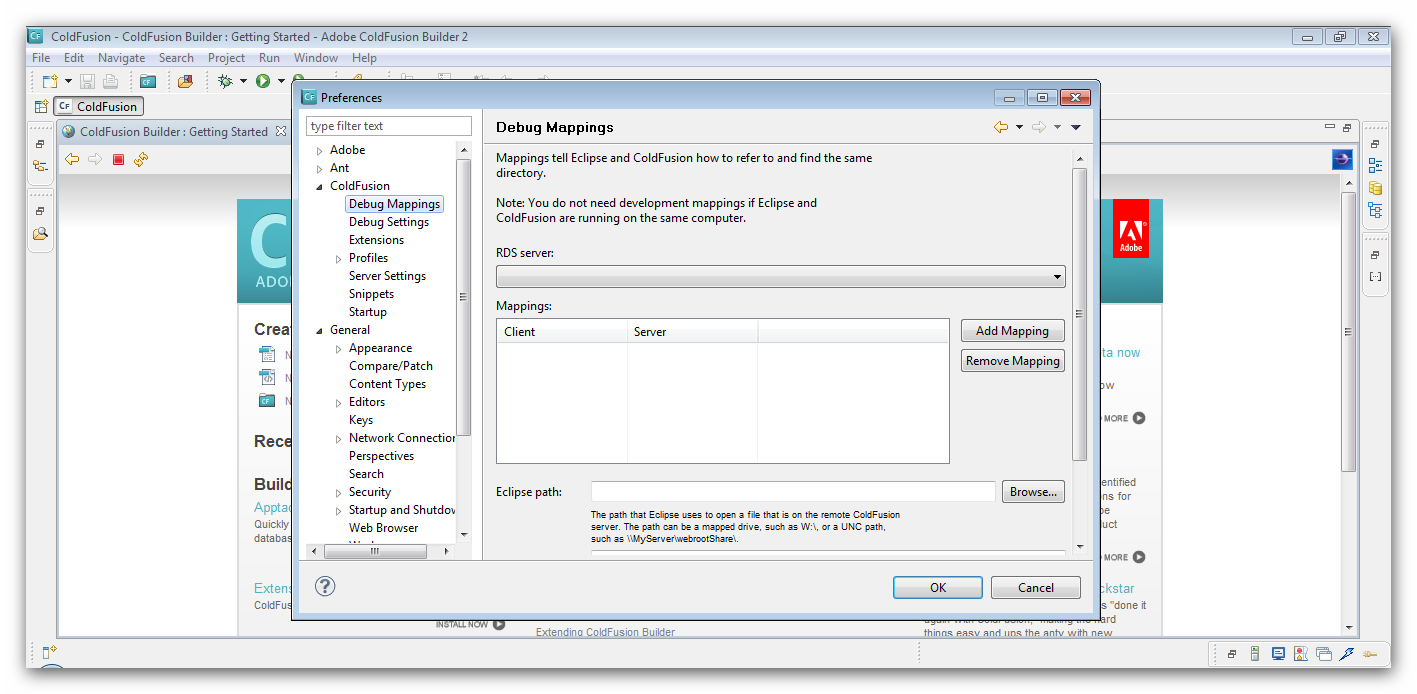Open the Help menu

[x=364, y=58]
